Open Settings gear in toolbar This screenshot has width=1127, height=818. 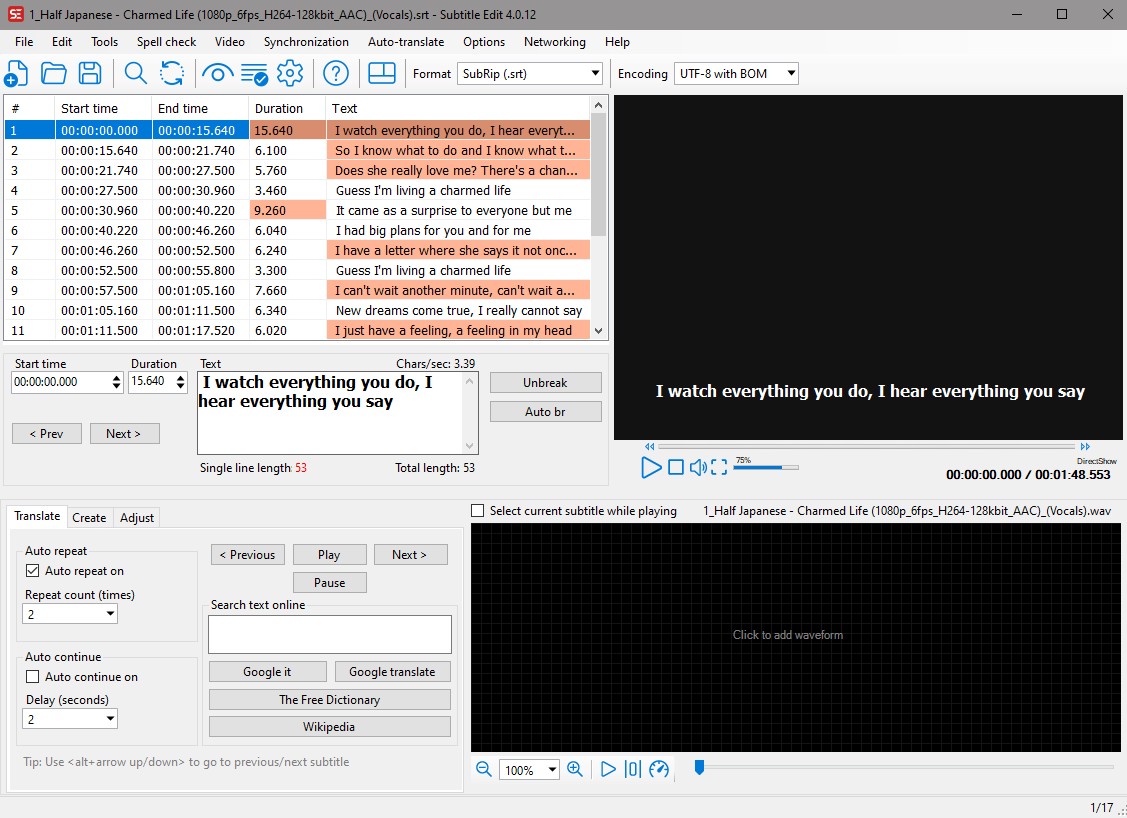[x=290, y=73]
